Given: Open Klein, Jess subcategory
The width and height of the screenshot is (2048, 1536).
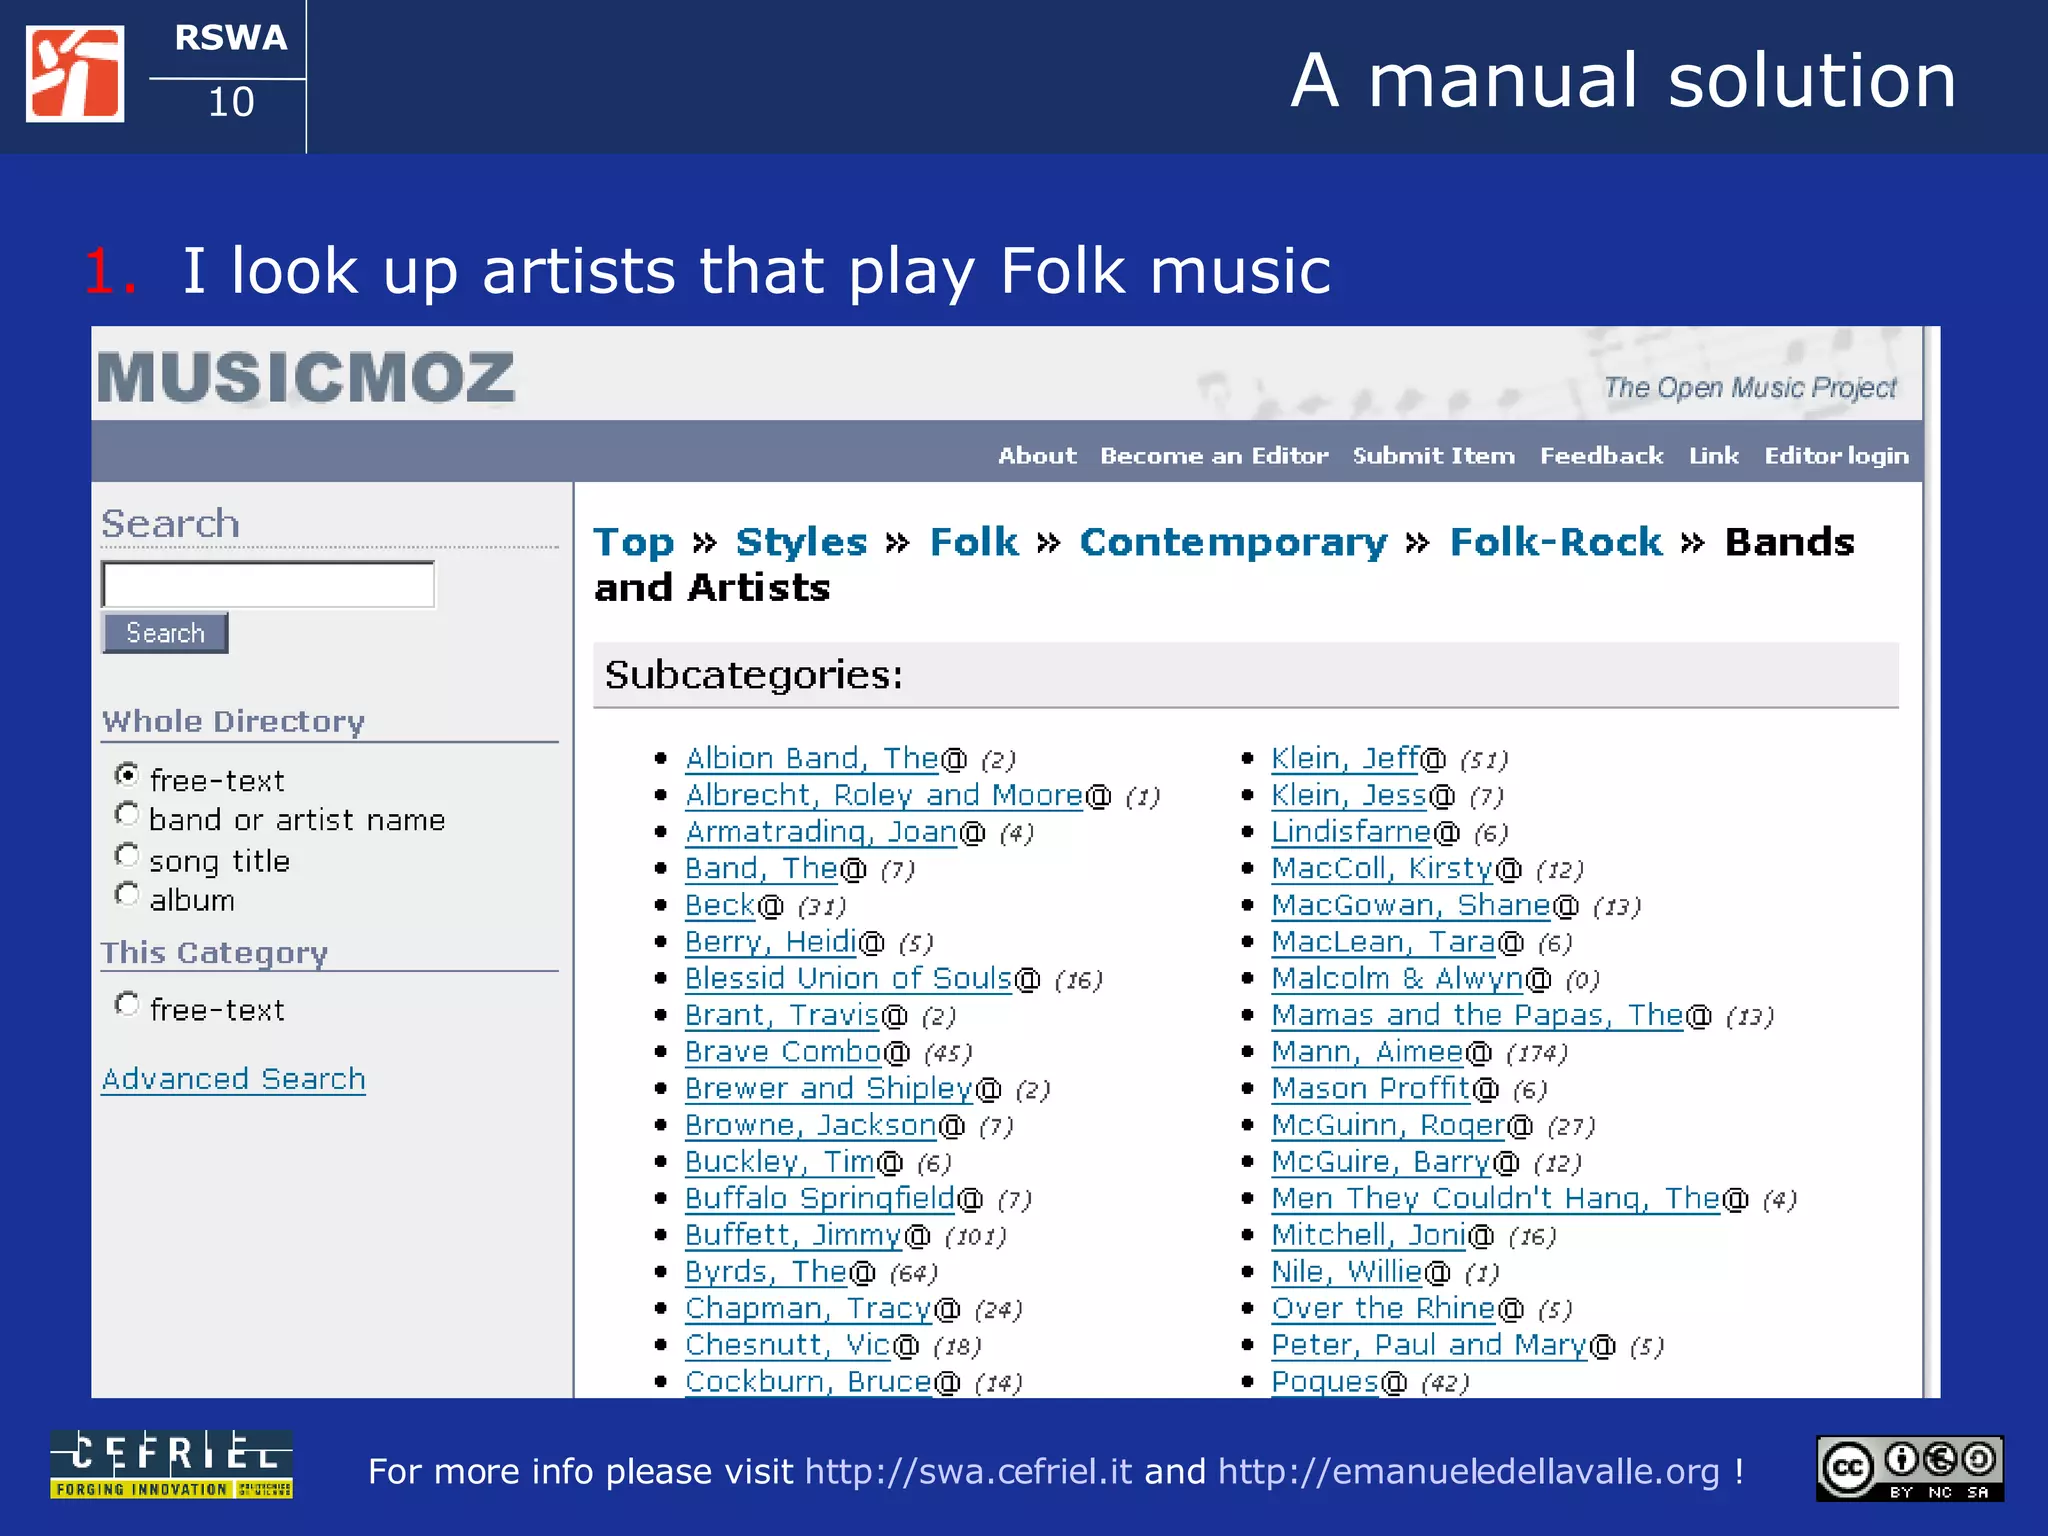Looking at the screenshot, I should [x=1349, y=796].
